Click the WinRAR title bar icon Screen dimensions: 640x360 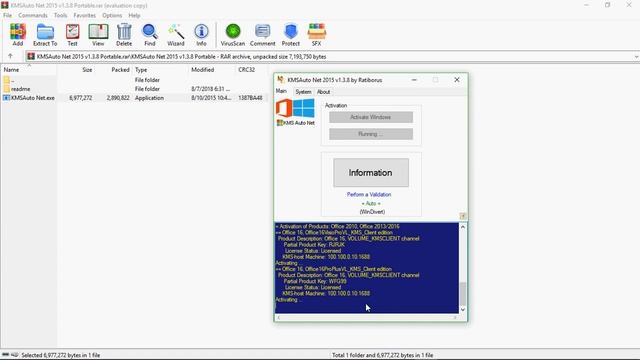[4, 5]
